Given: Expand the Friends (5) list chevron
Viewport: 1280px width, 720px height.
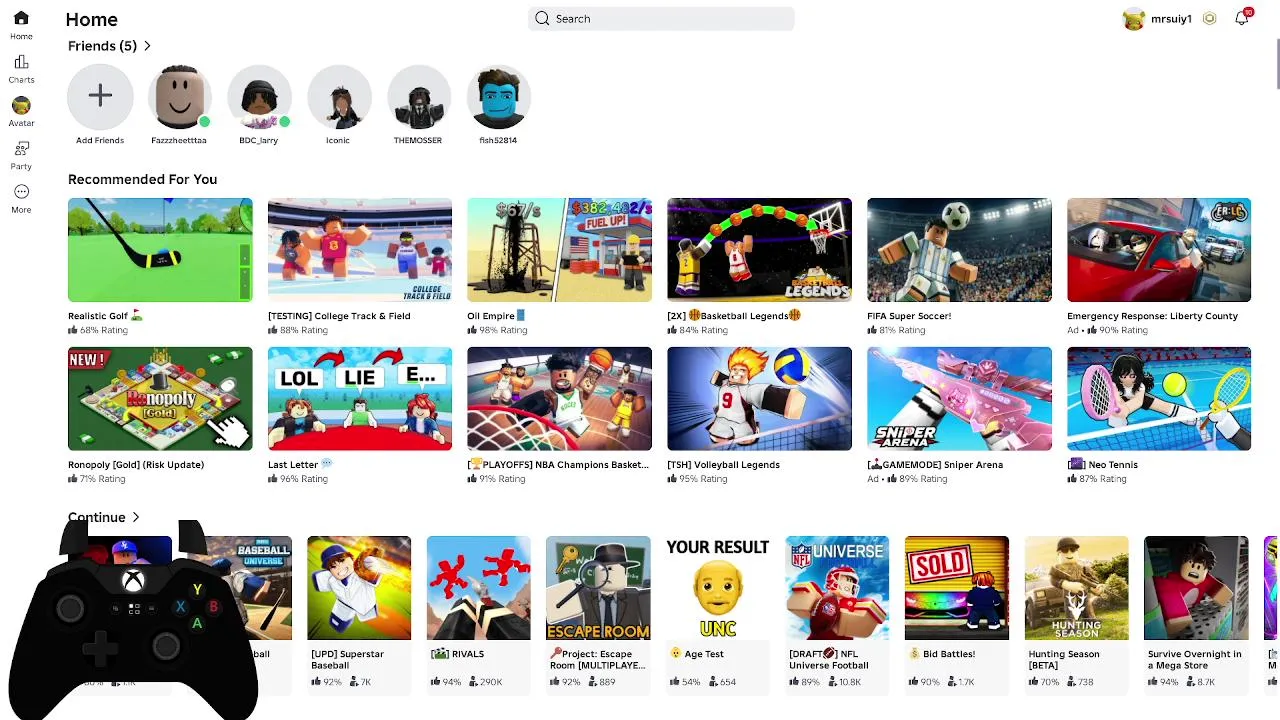Looking at the screenshot, I should click(x=147, y=46).
